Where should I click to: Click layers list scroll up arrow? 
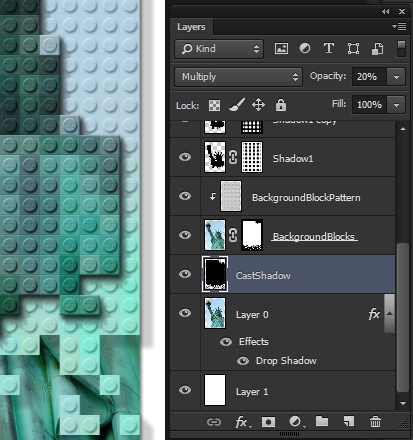click(403, 129)
